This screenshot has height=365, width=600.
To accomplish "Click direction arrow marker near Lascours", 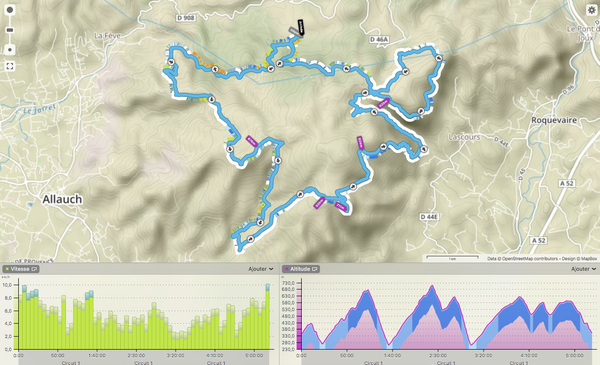I will point(424,149).
